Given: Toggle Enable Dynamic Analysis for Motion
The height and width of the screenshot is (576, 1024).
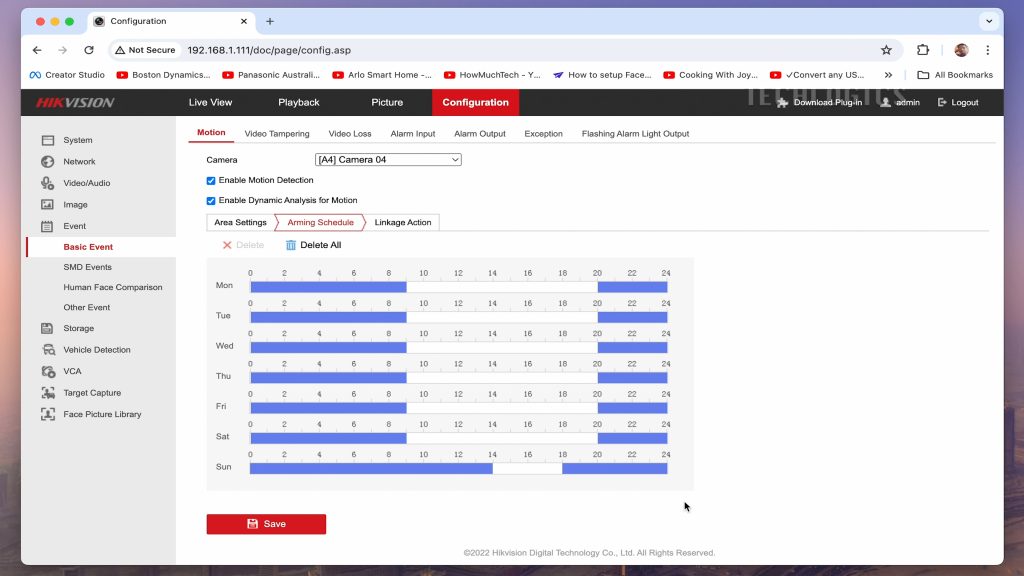Looking at the screenshot, I should click(211, 201).
